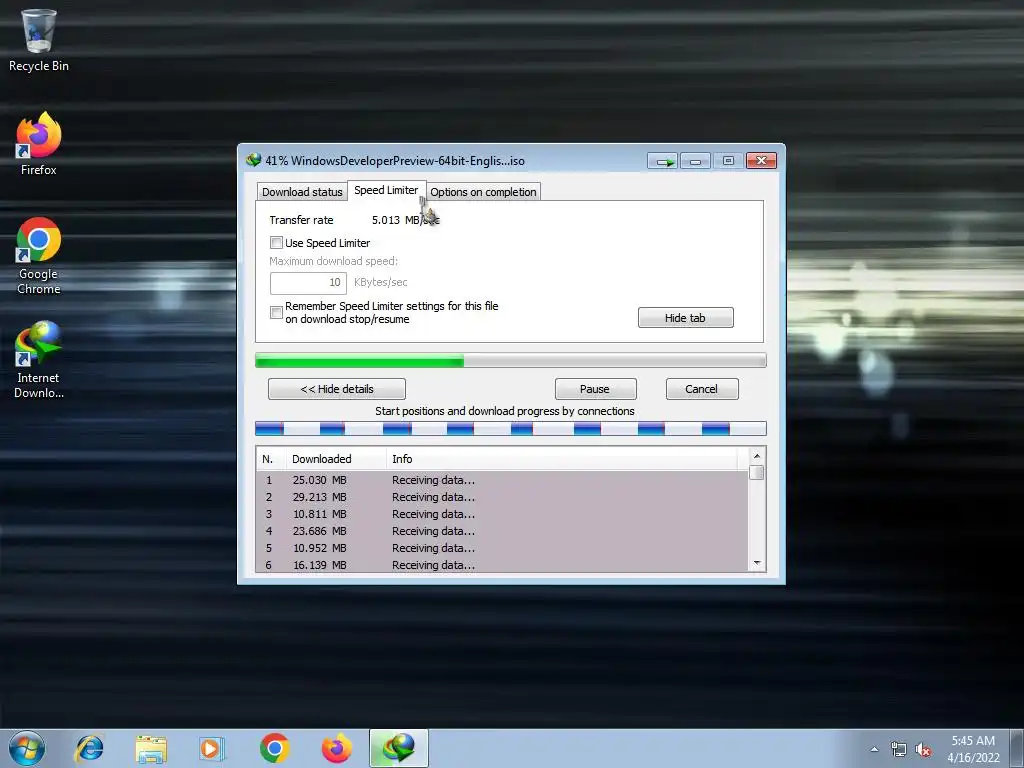Switch to the Download status tab
Image resolution: width=1024 pixels, height=768 pixels.
(x=302, y=192)
